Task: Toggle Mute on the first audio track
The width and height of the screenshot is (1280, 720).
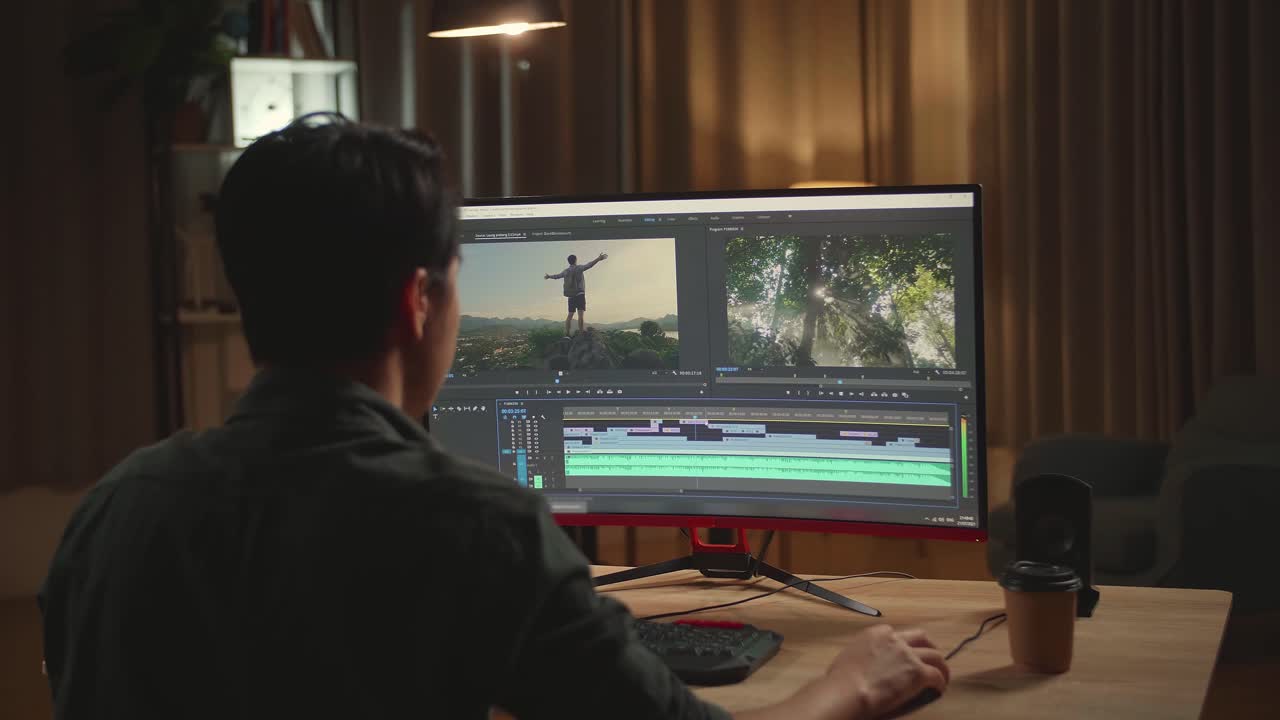Action: (529, 458)
